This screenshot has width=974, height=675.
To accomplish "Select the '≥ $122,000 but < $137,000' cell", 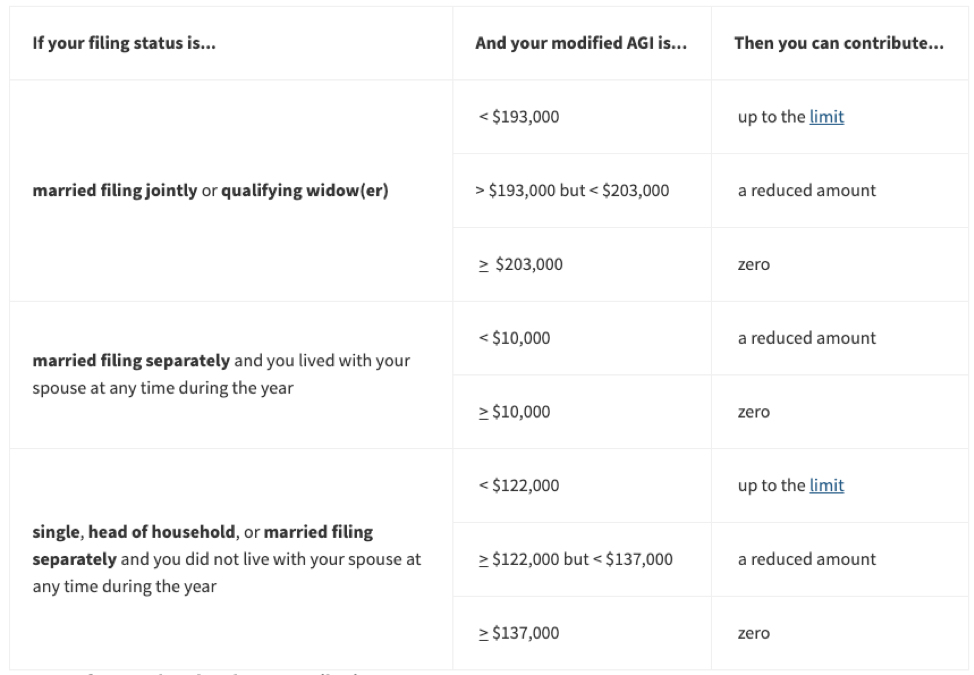I will point(582,559).
